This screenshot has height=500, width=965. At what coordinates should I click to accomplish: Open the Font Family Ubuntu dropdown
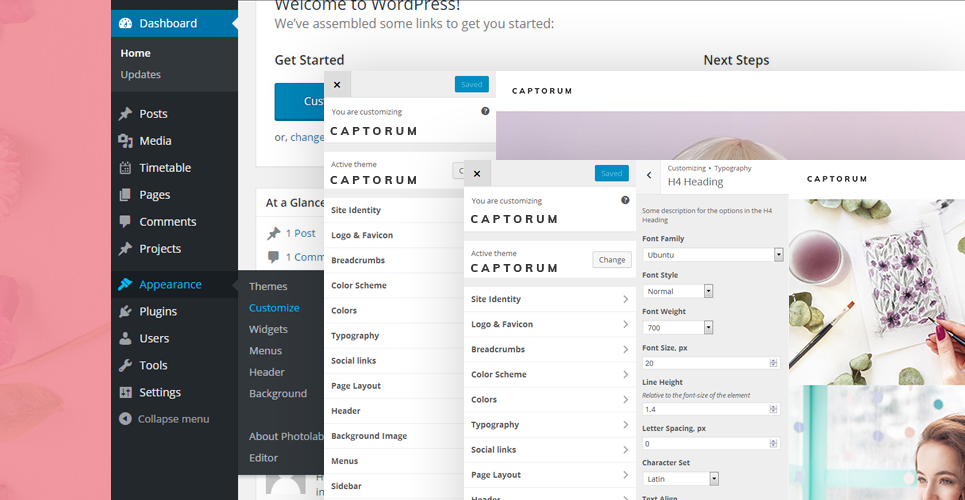[713, 254]
